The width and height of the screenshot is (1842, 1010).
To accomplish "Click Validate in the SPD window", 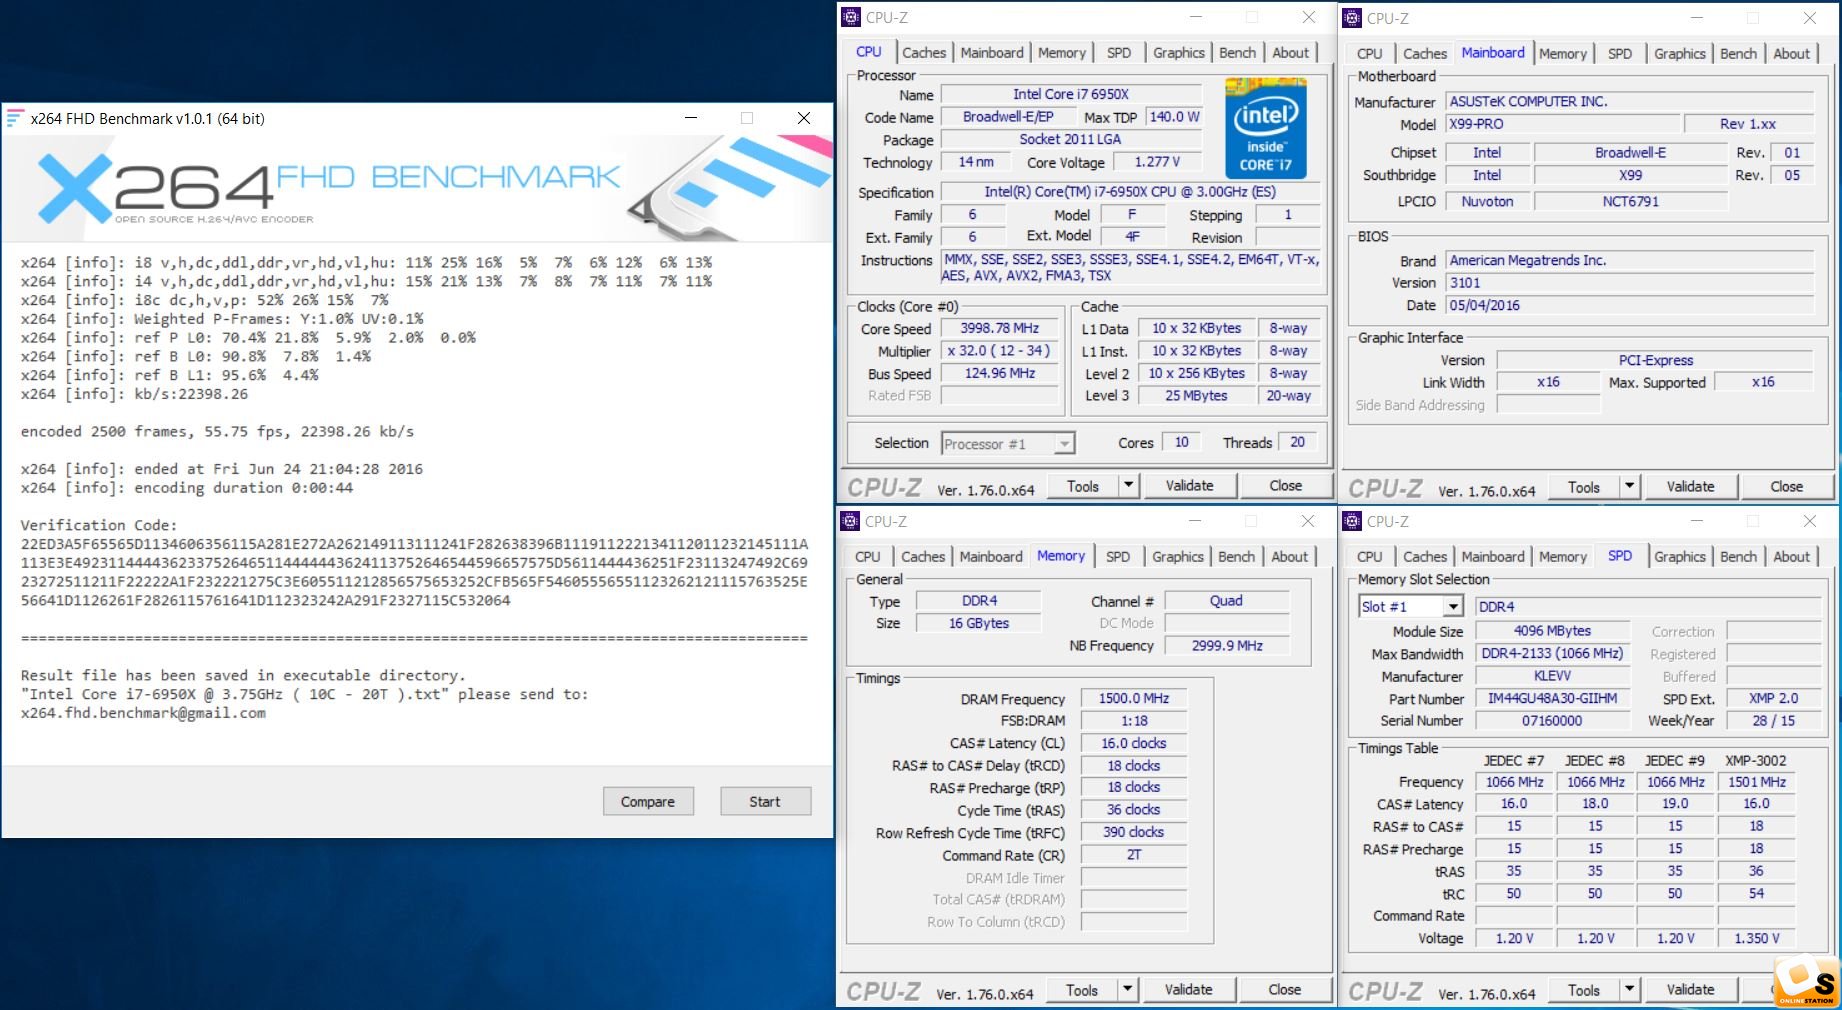I will [x=1690, y=990].
